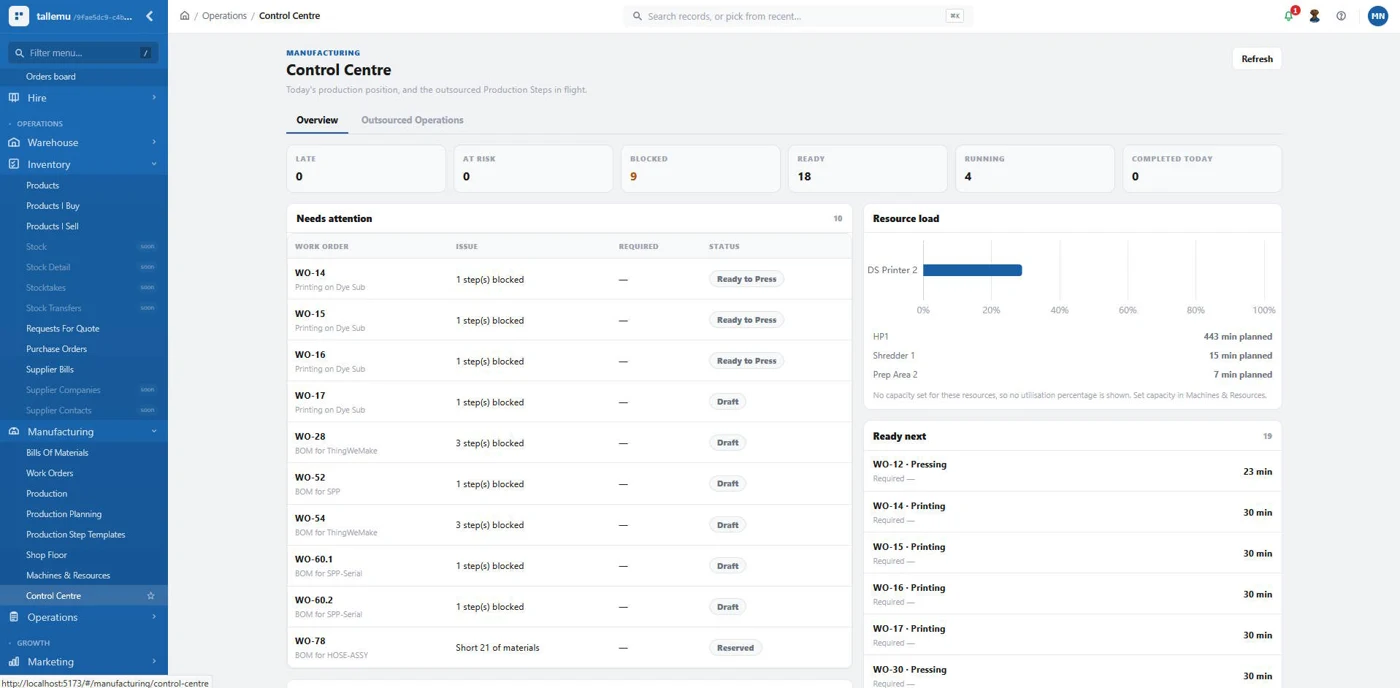This screenshot has height=688, width=1400.
Task: Click the tallemu app logo icon
Action: click(x=19, y=16)
